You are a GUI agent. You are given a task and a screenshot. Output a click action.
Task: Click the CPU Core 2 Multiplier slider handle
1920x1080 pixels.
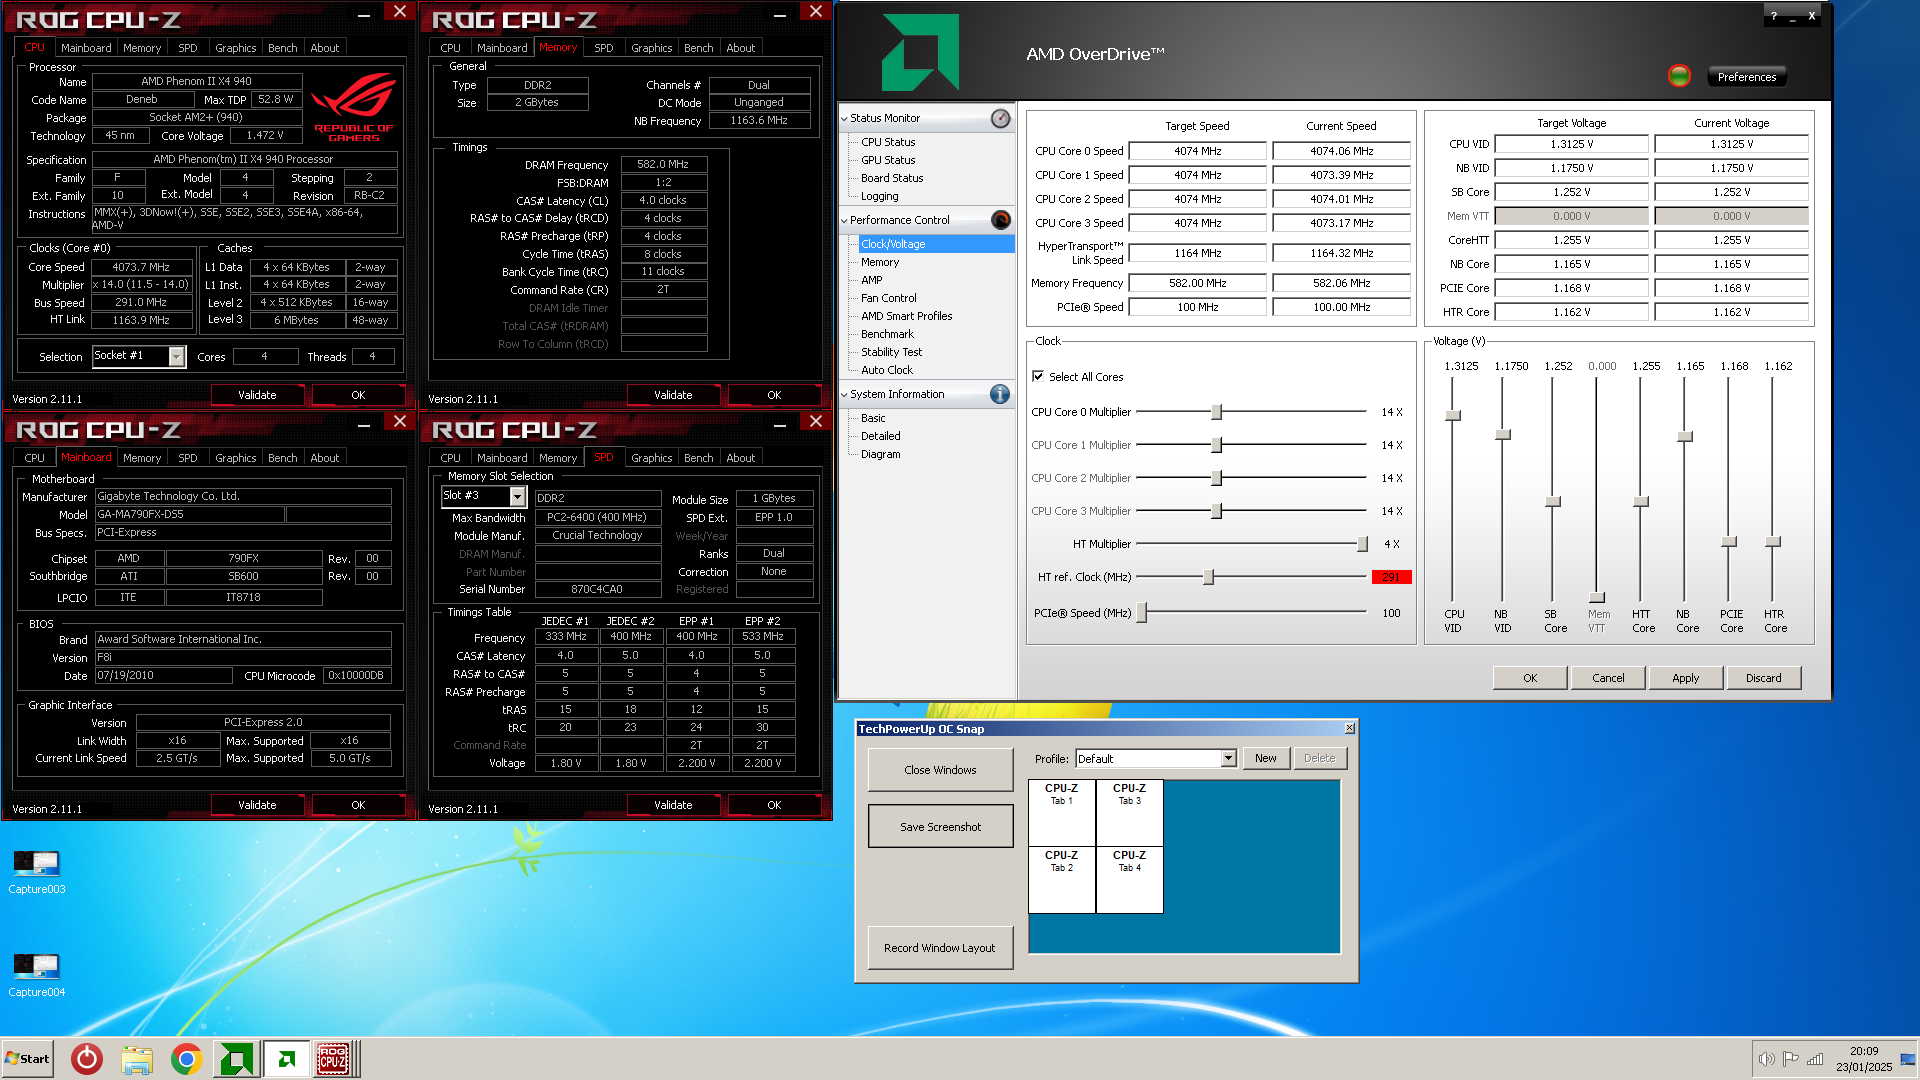1216,478
